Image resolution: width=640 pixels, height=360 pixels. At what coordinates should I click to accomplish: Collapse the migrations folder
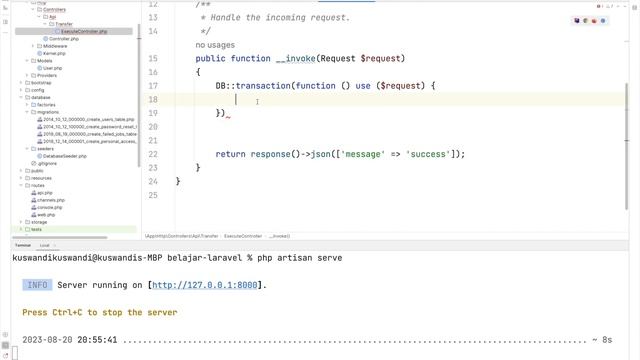[x=27, y=112]
